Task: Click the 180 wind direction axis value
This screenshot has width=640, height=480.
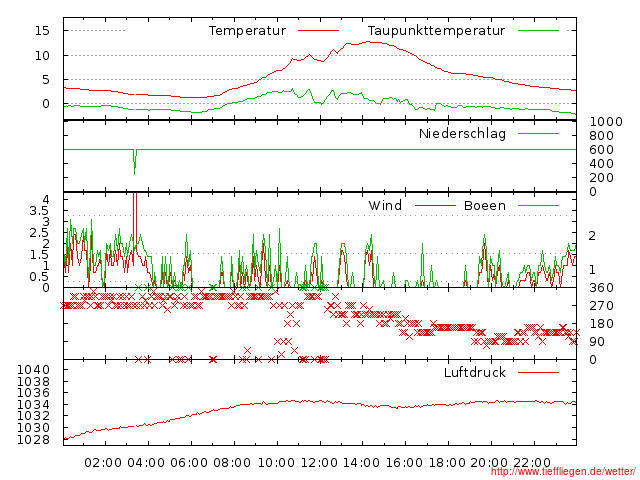Action: [x=602, y=324]
